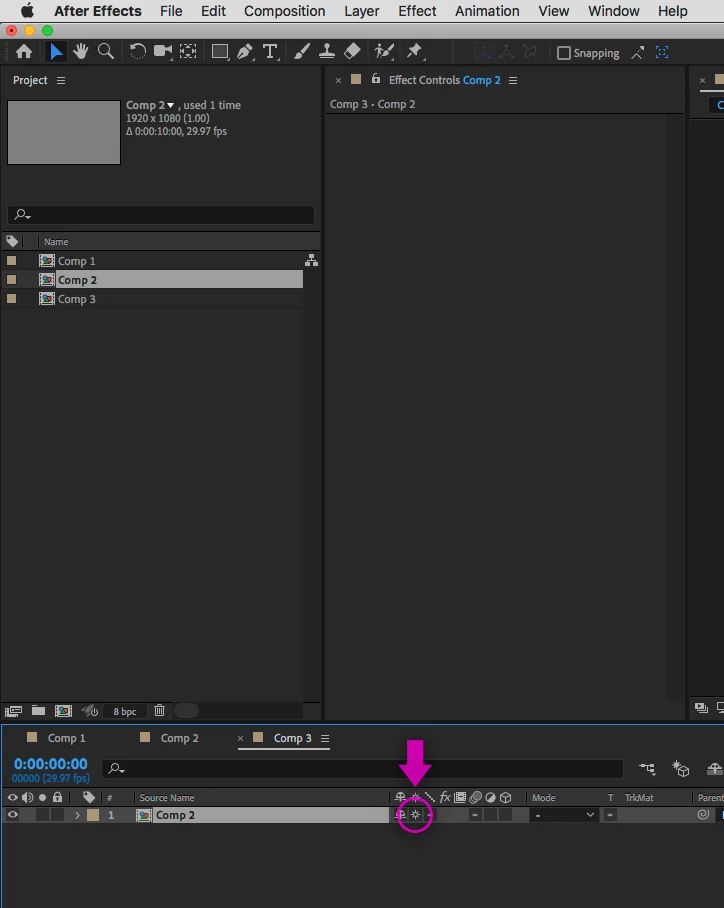Choose the Selection arrow tool

tap(56, 52)
